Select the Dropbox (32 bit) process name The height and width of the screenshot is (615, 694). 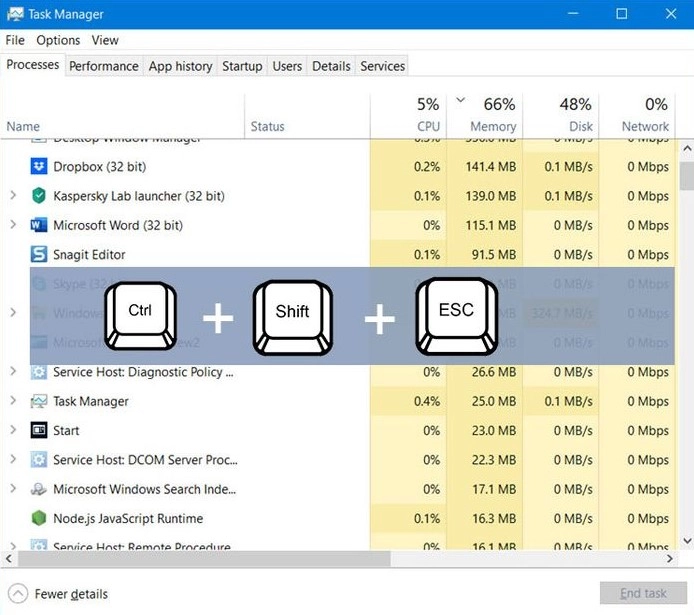(x=100, y=167)
